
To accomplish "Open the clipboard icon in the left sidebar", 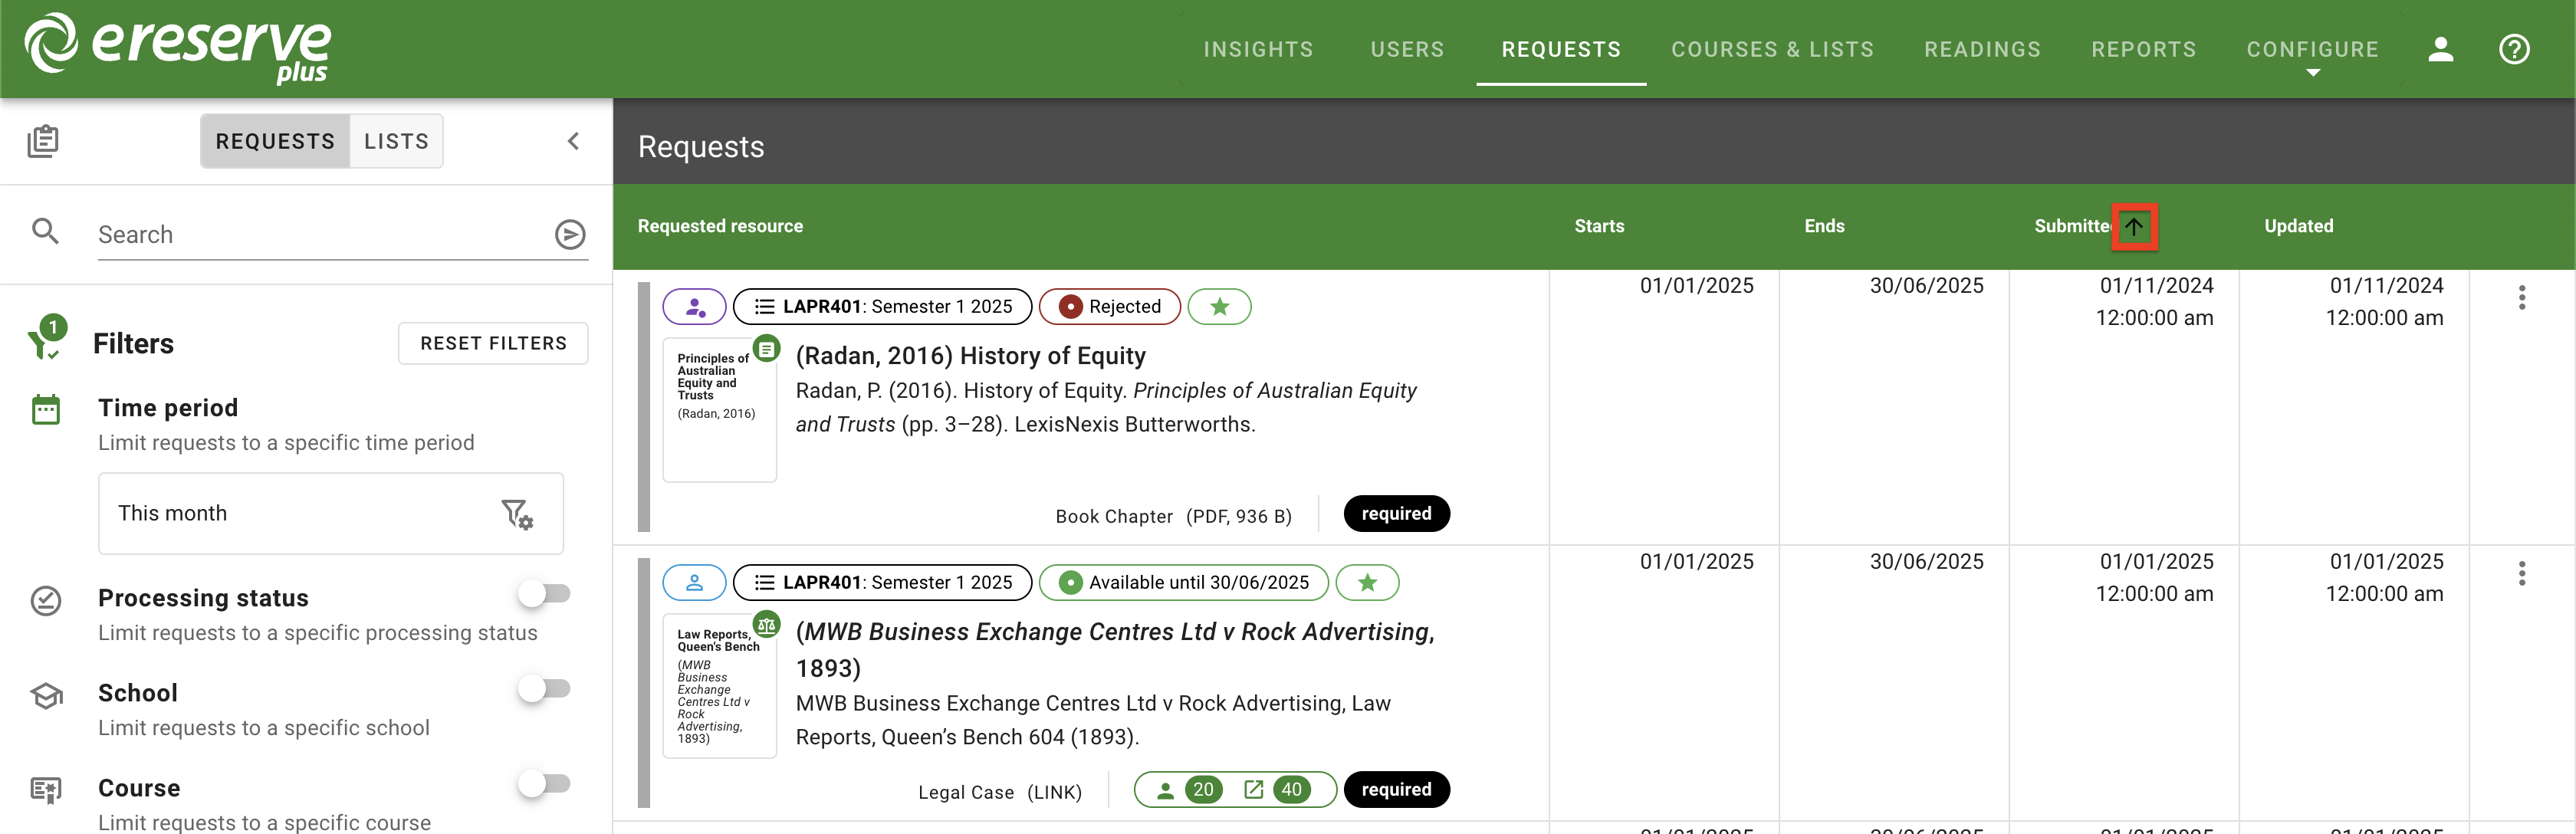I will click(x=44, y=140).
